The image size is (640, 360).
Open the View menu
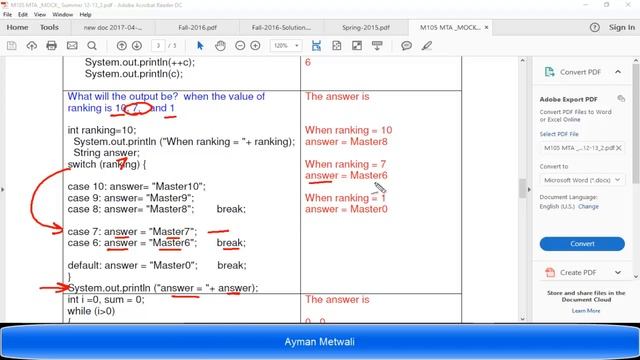40,14
